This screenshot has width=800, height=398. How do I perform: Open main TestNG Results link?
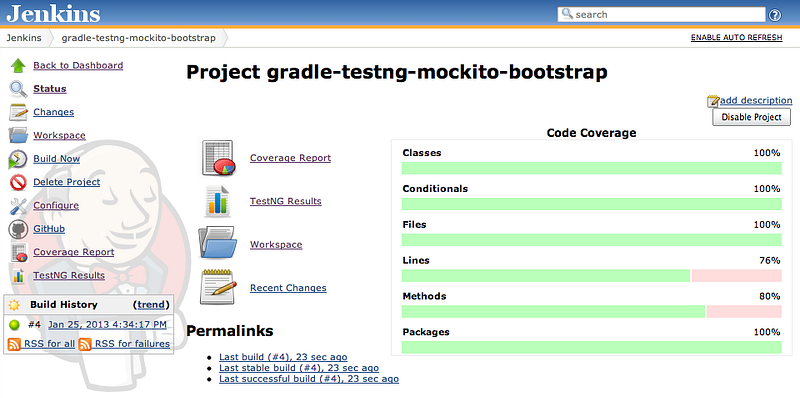286,201
